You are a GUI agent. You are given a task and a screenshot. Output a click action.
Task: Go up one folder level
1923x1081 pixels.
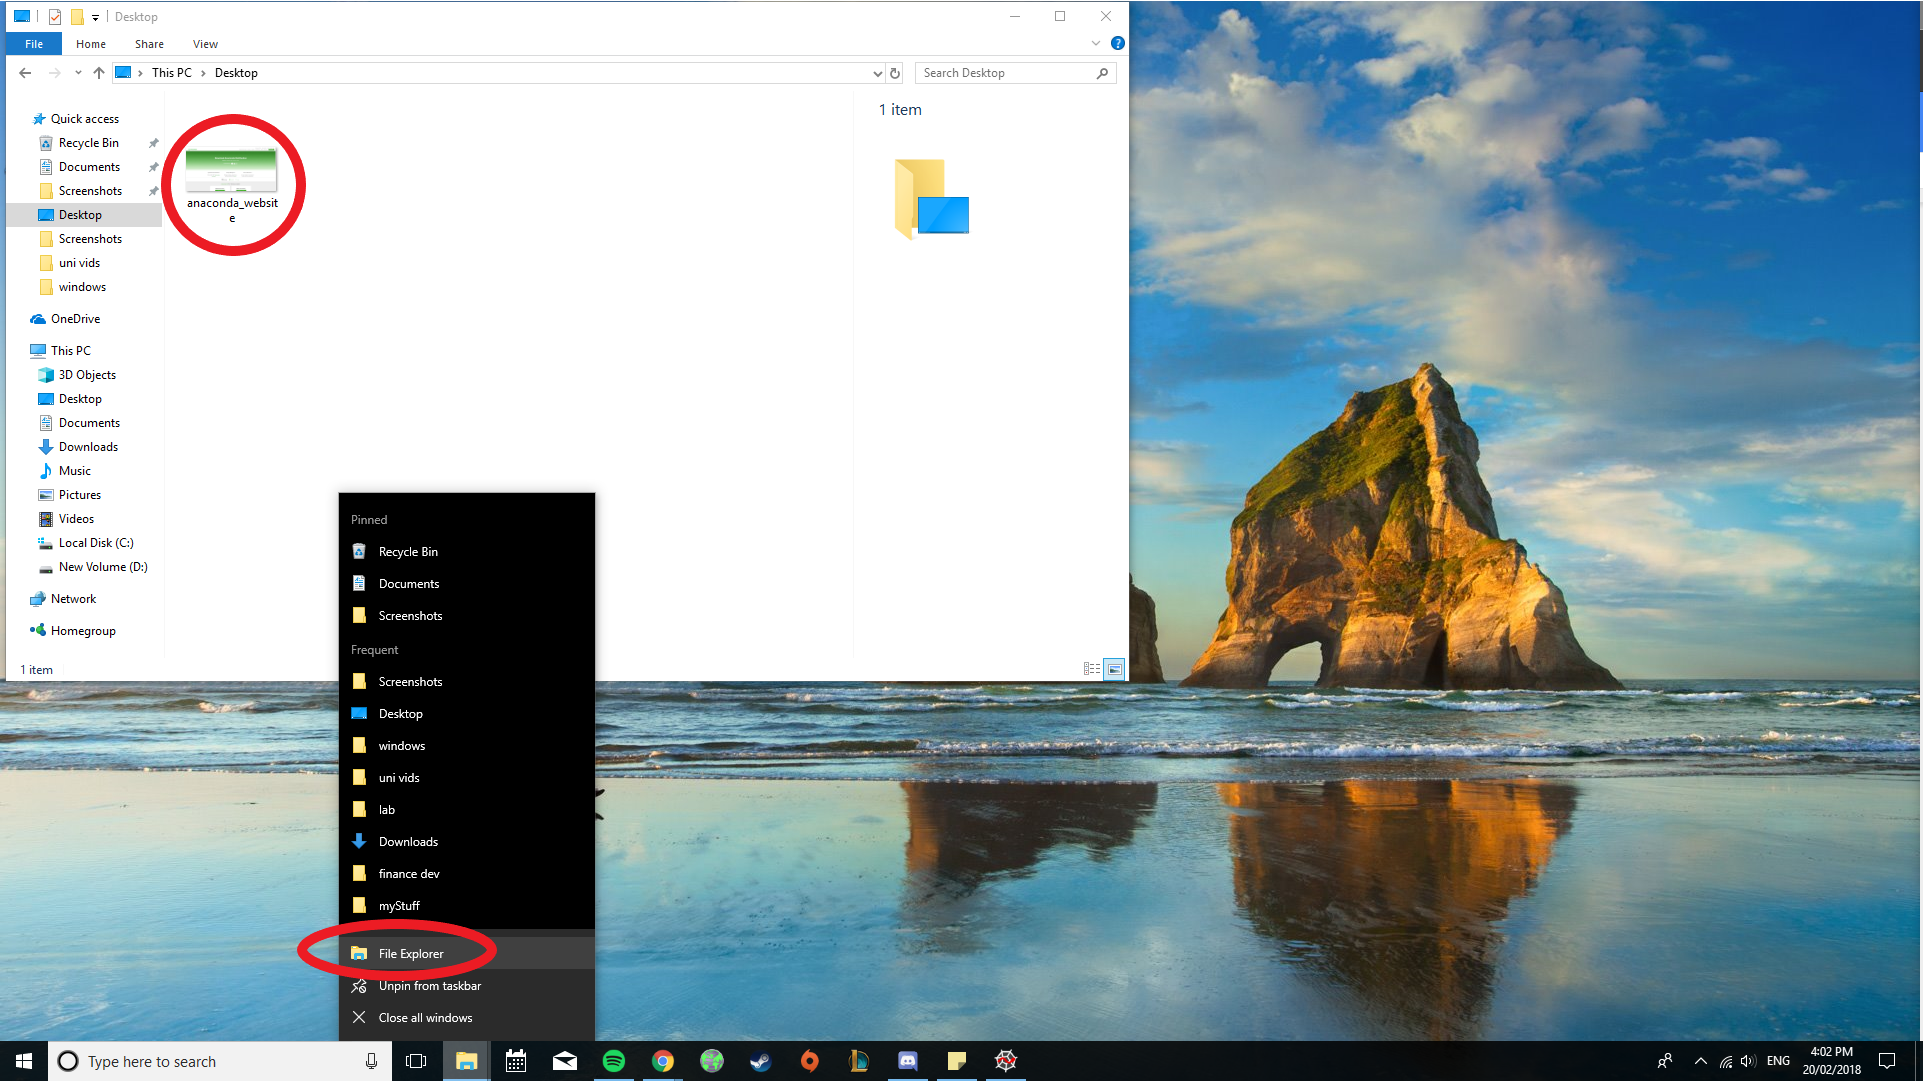click(99, 73)
